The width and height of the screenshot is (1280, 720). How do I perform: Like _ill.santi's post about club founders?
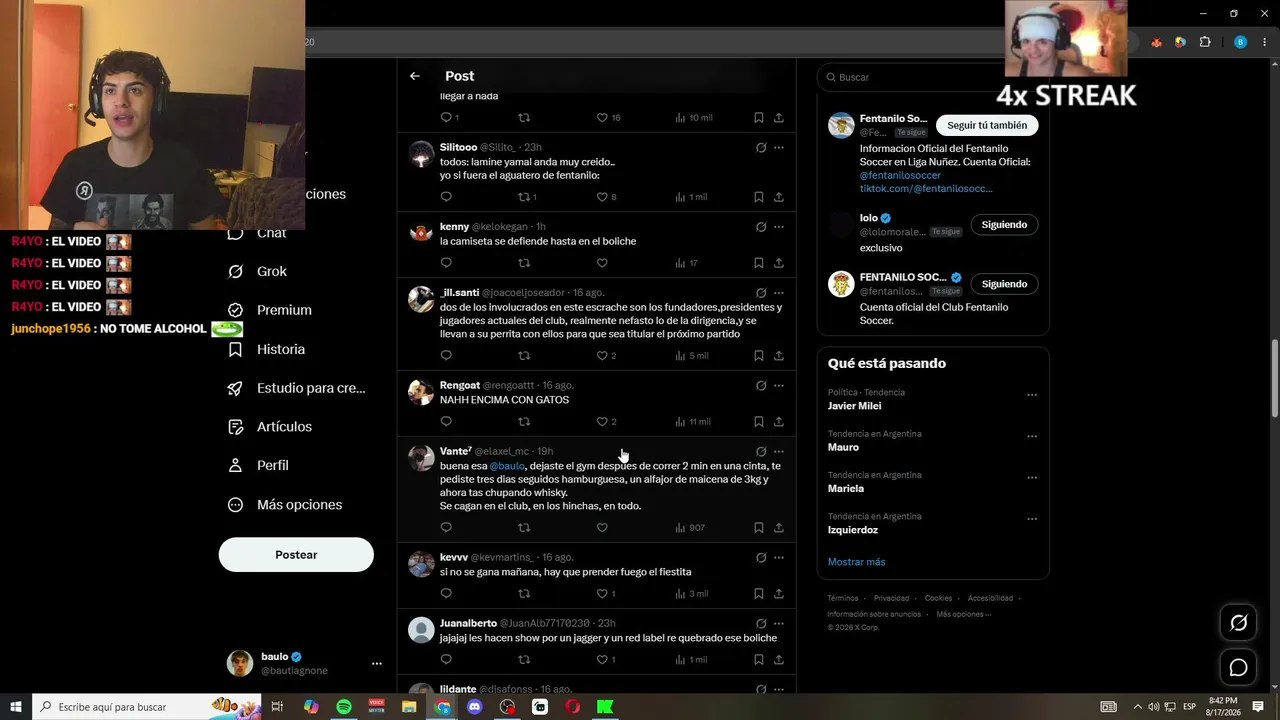pyautogui.click(x=602, y=355)
